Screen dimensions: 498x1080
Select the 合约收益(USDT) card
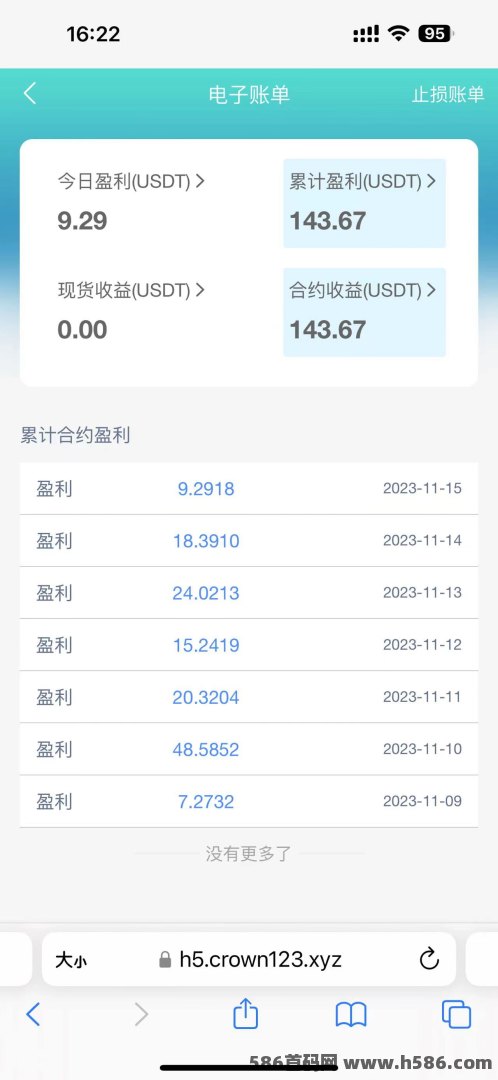pos(364,312)
